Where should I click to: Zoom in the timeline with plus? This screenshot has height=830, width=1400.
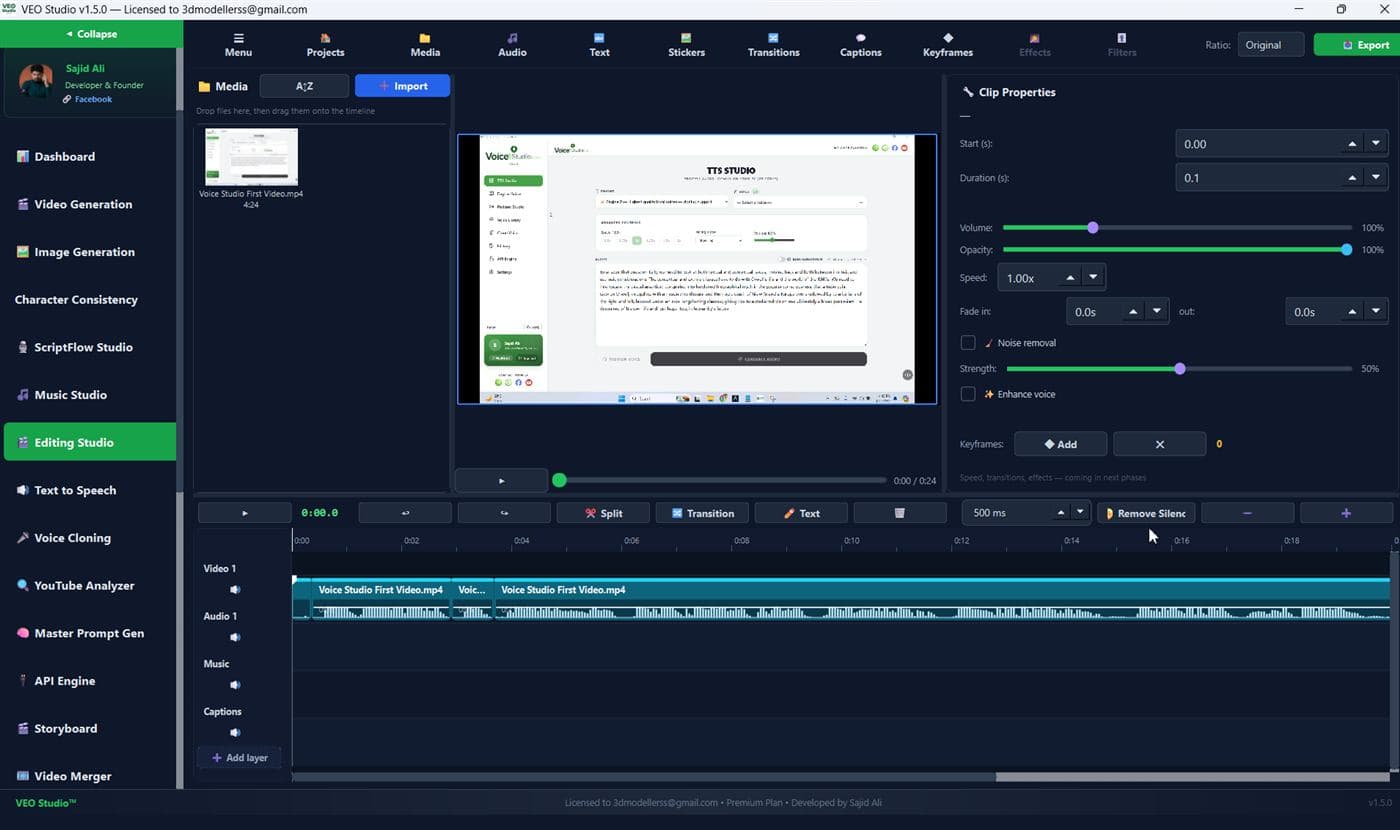[1346, 513]
